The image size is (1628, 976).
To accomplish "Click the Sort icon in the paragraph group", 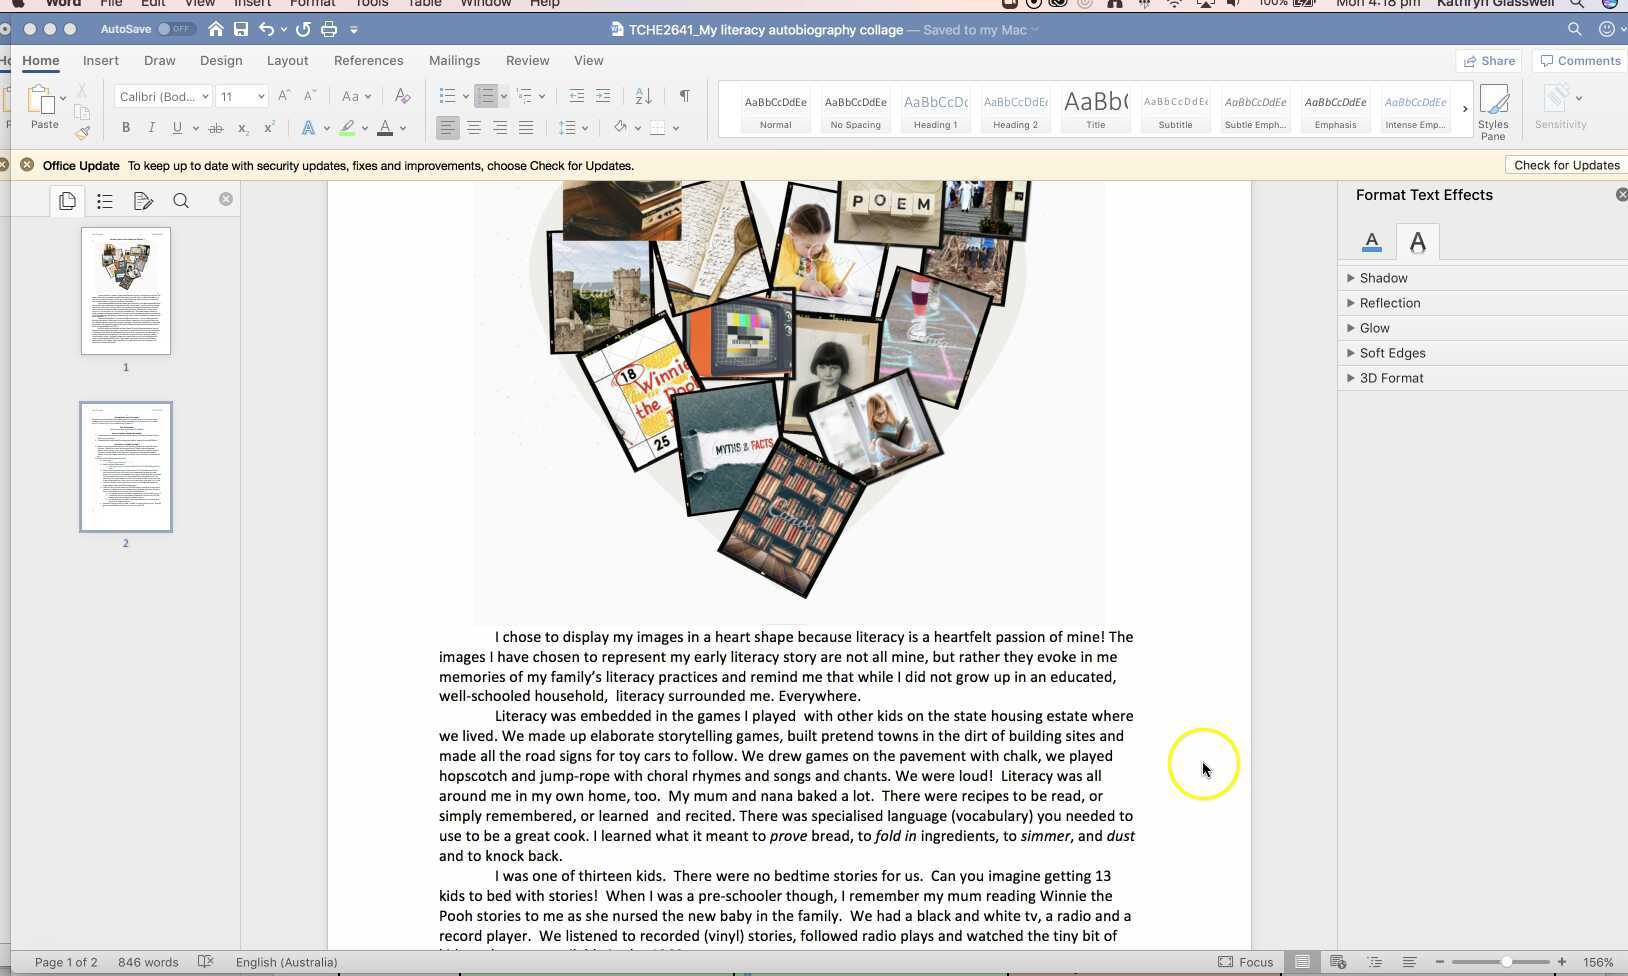I will pyautogui.click(x=642, y=96).
